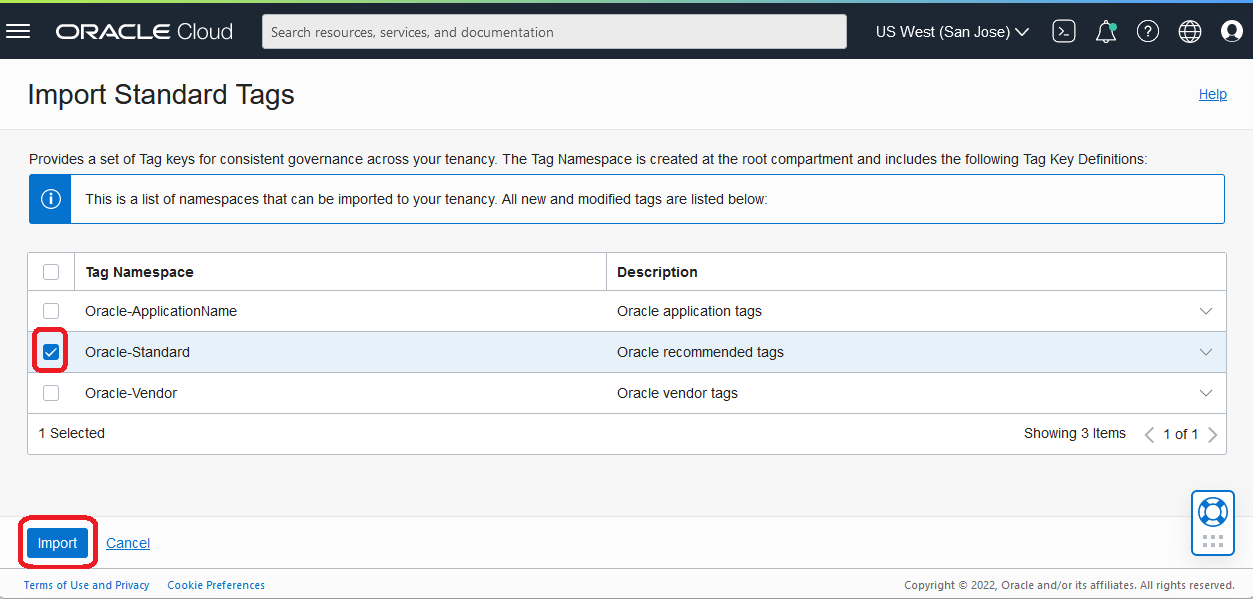Open Cloud Shell from the top bar

click(1063, 31)
